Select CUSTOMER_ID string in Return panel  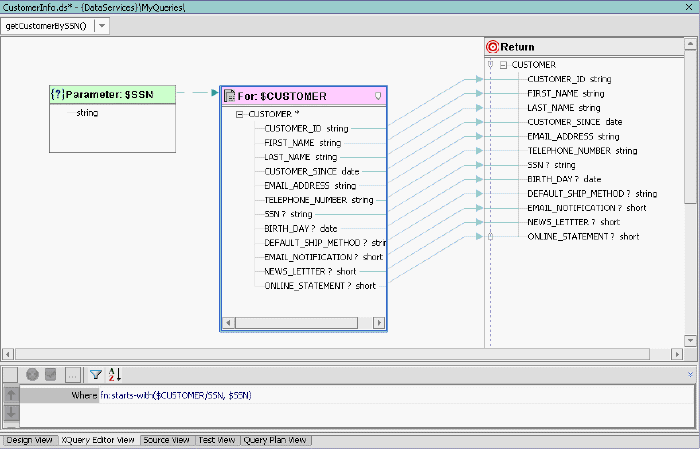[569, 79]
